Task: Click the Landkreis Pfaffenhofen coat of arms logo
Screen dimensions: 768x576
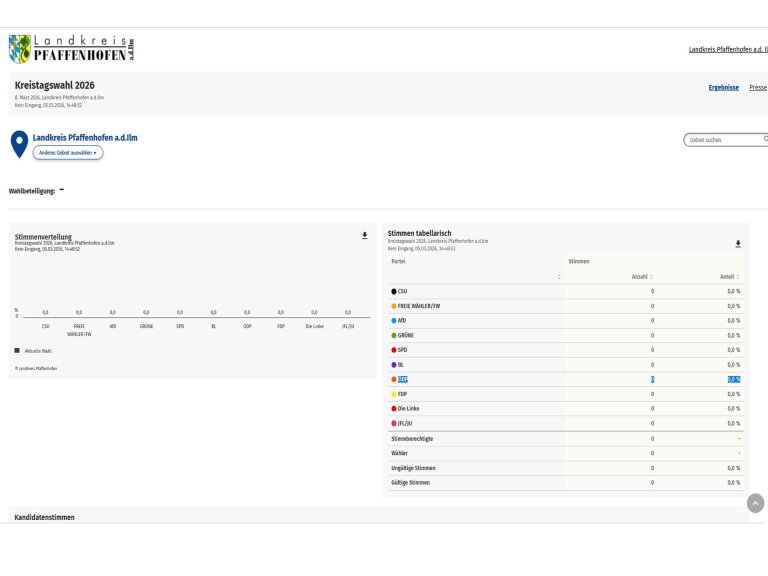Action: [20, 48]
